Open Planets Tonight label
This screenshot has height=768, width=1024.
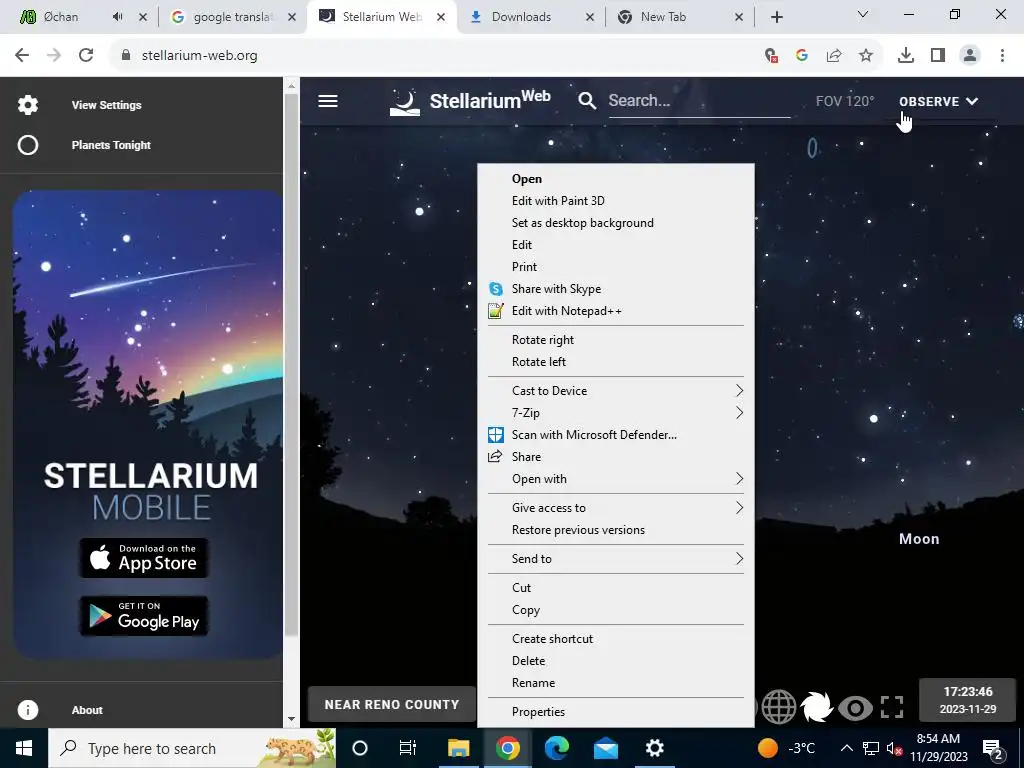click(x=111, y=145)
